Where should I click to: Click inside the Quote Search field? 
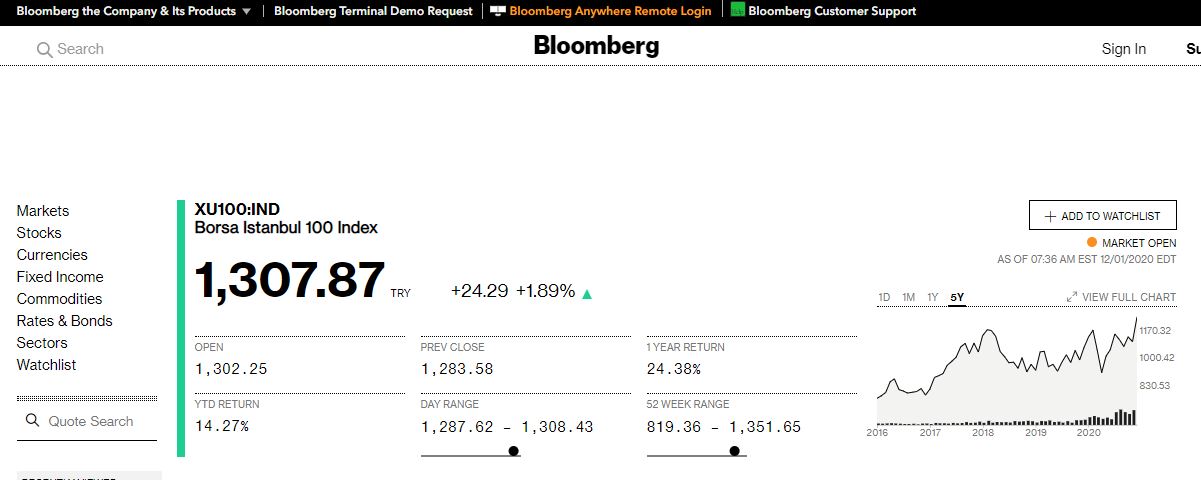[x=87, y=421]
